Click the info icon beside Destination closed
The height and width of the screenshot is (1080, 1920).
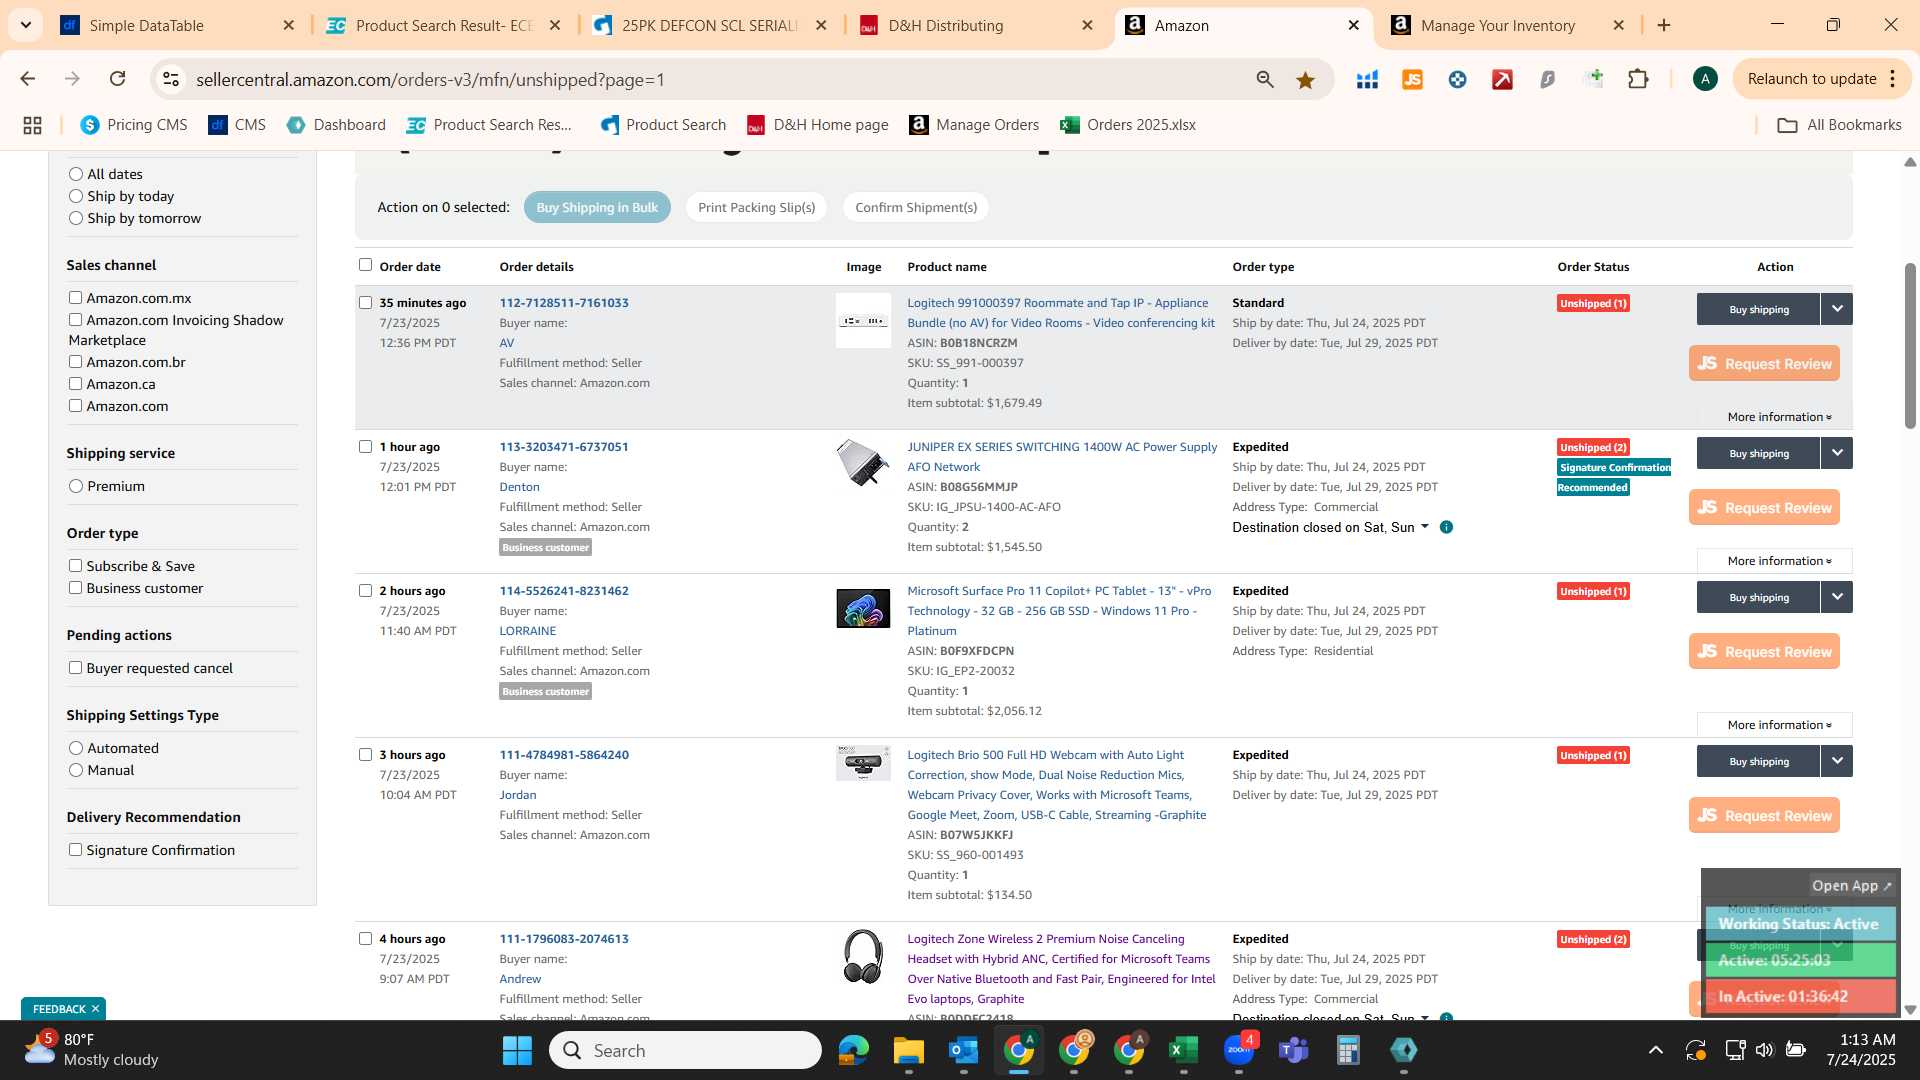1446,527
